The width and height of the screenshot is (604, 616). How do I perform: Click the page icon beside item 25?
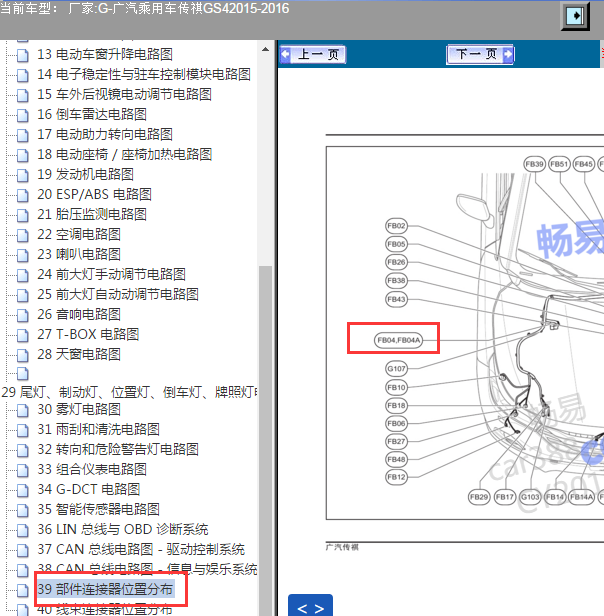23,296
